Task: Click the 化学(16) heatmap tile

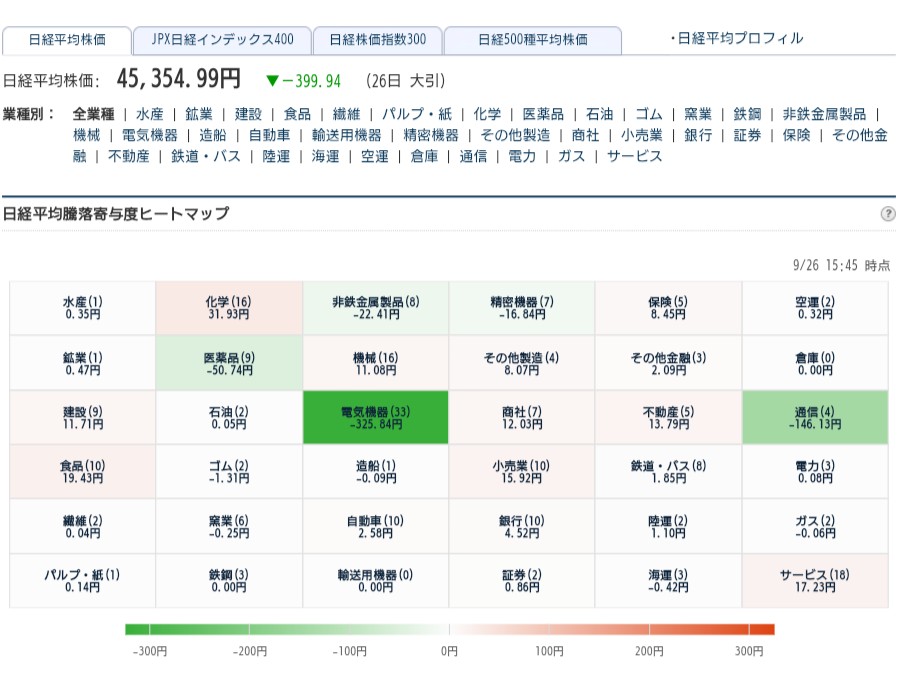Action: pos(229,308)
